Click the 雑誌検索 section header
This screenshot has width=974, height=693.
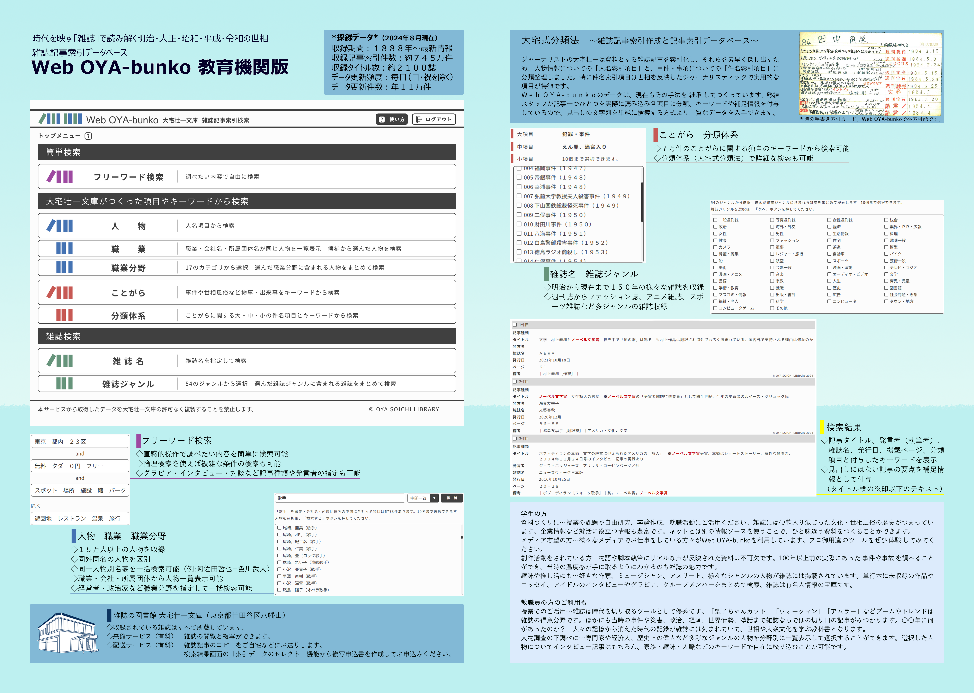point(247,336)
